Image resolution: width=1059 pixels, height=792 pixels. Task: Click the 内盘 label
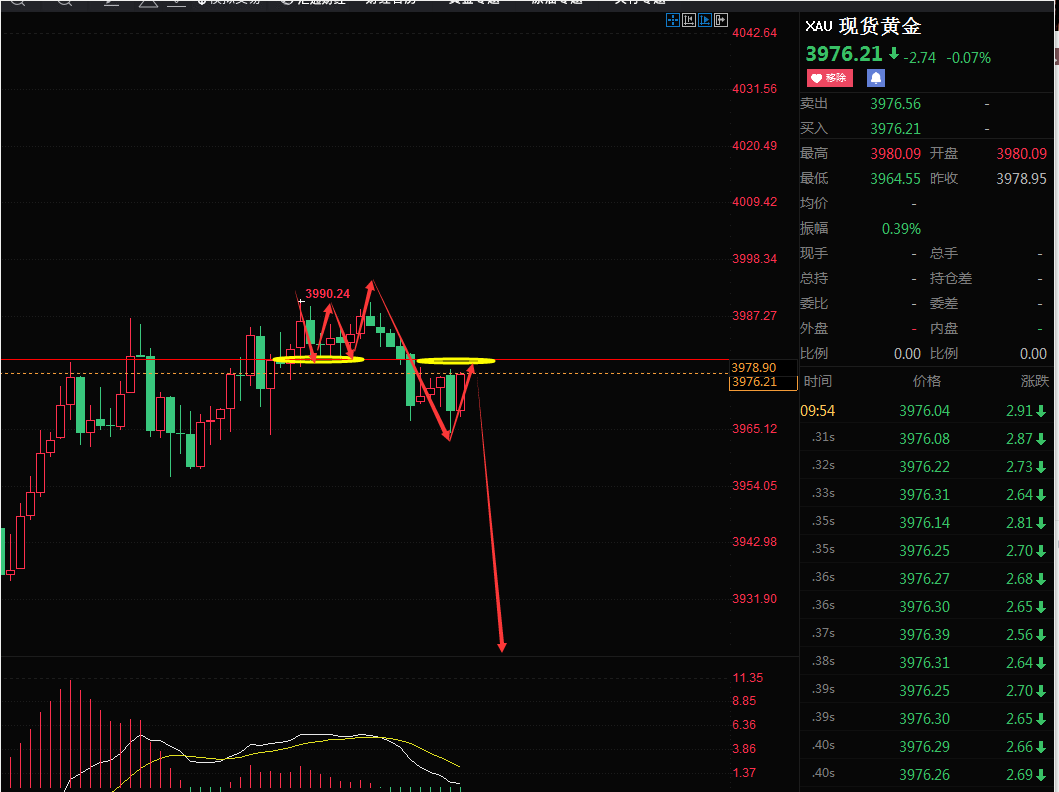pos(944,328)
